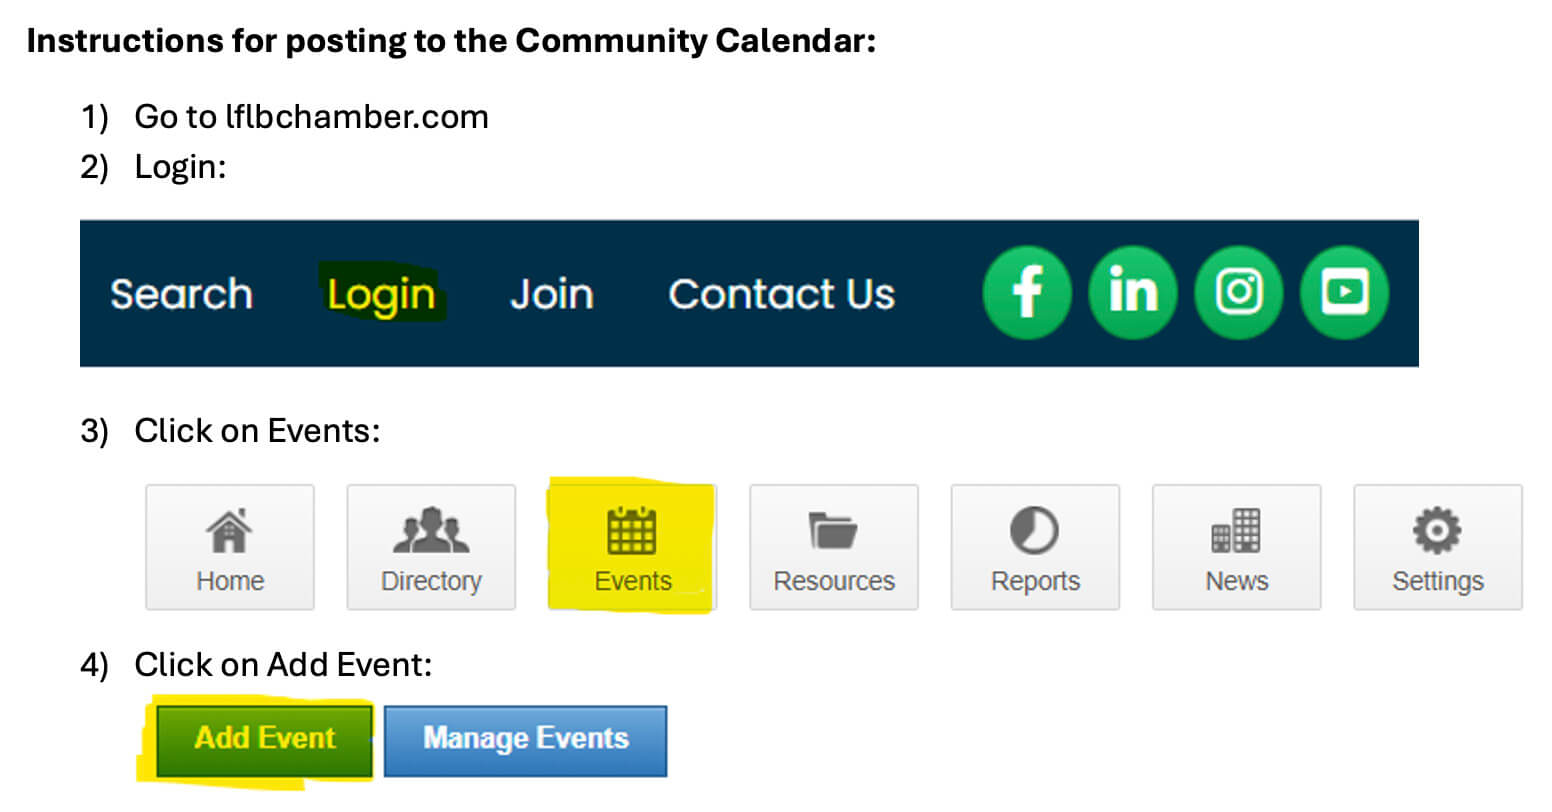This screenshot has height=812, width=1552.
Task: Click the lflbchamber.com address text
Action: coord(357,117)
